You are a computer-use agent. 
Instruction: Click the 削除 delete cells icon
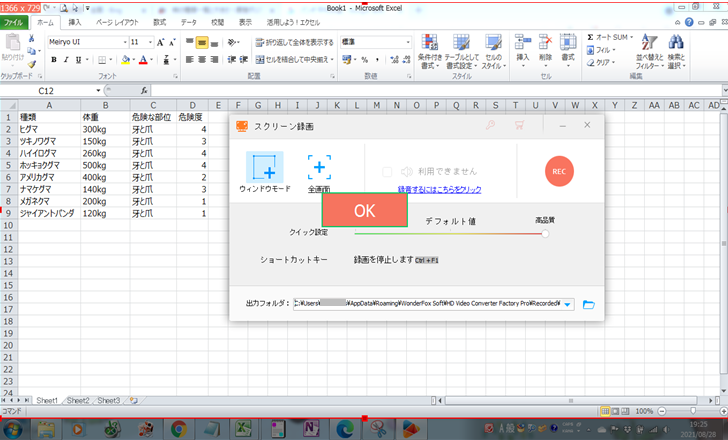[x=545, y=42]
